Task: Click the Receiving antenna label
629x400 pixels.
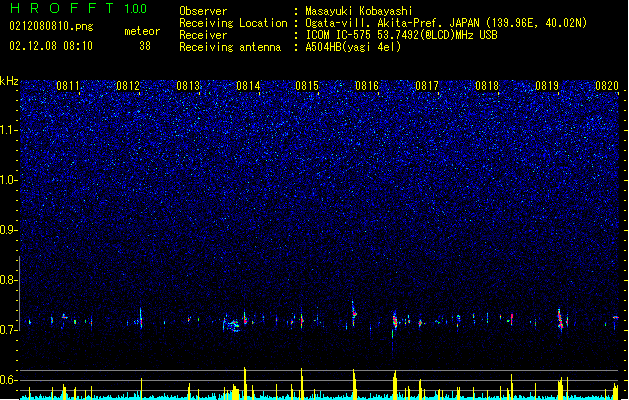Action: (x=230, y=47)
